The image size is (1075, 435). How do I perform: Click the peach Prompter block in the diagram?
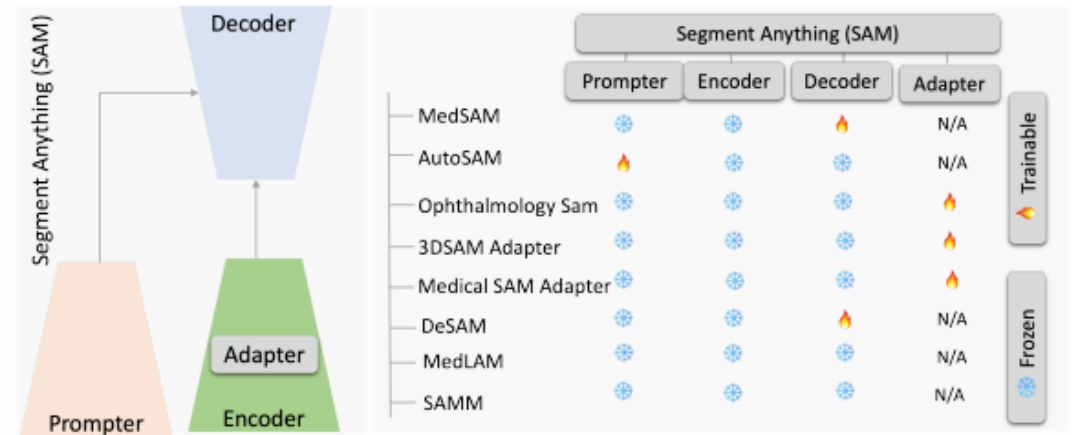97,340
